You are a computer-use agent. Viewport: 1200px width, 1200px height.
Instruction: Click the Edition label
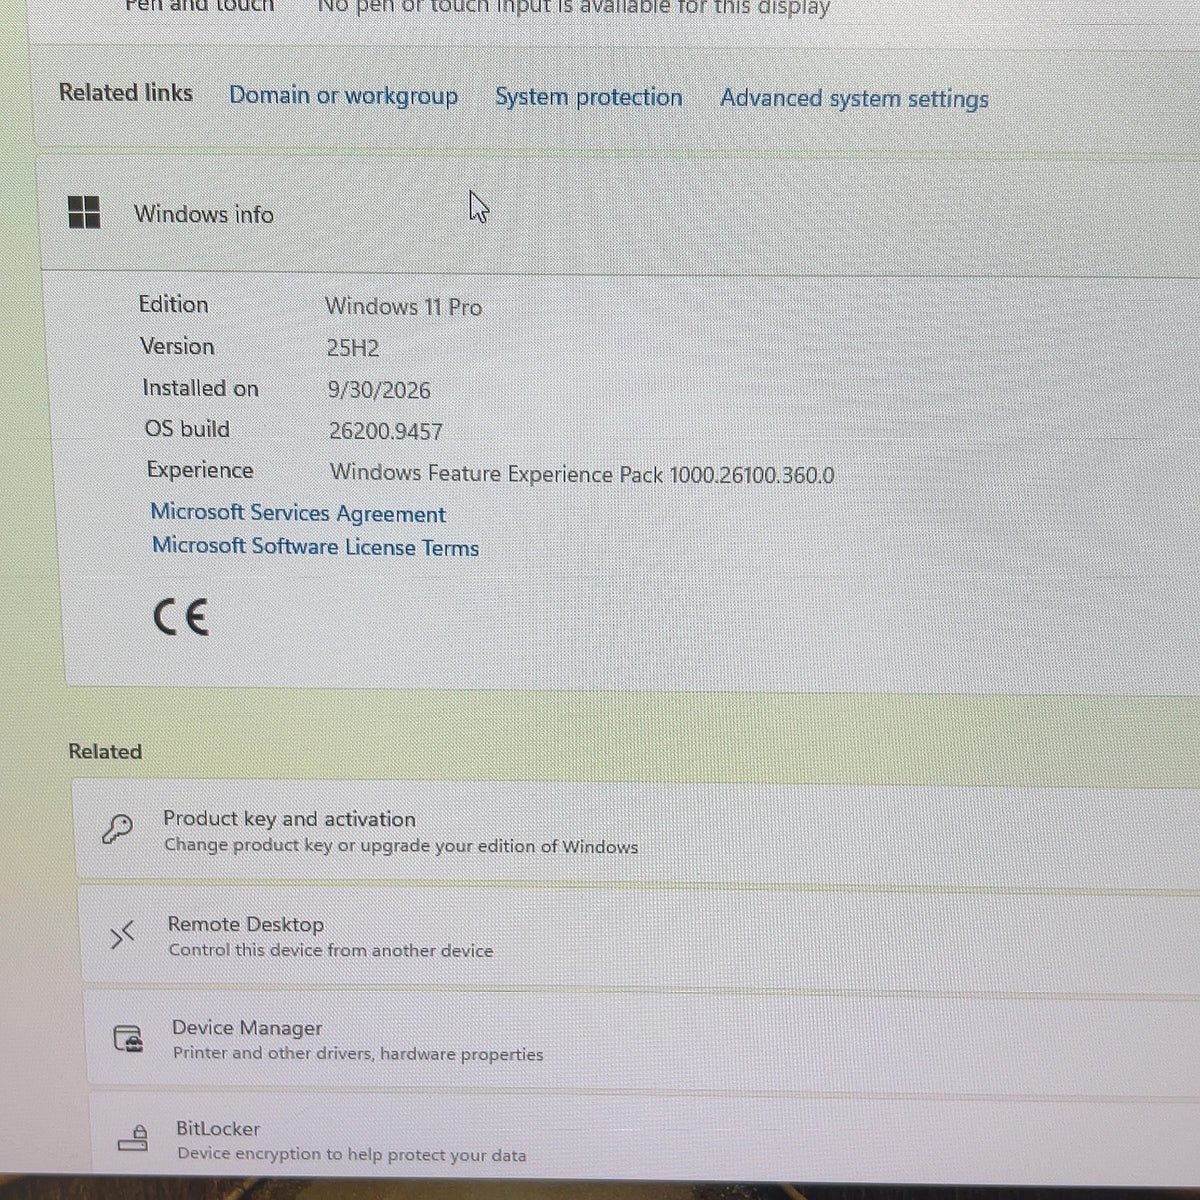point(173,304)
